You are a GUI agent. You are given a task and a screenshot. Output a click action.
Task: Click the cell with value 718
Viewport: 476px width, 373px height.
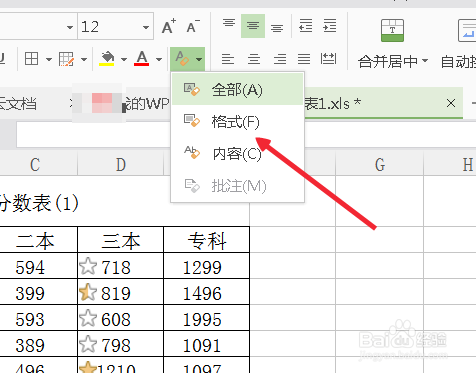(x=121, y=266)
